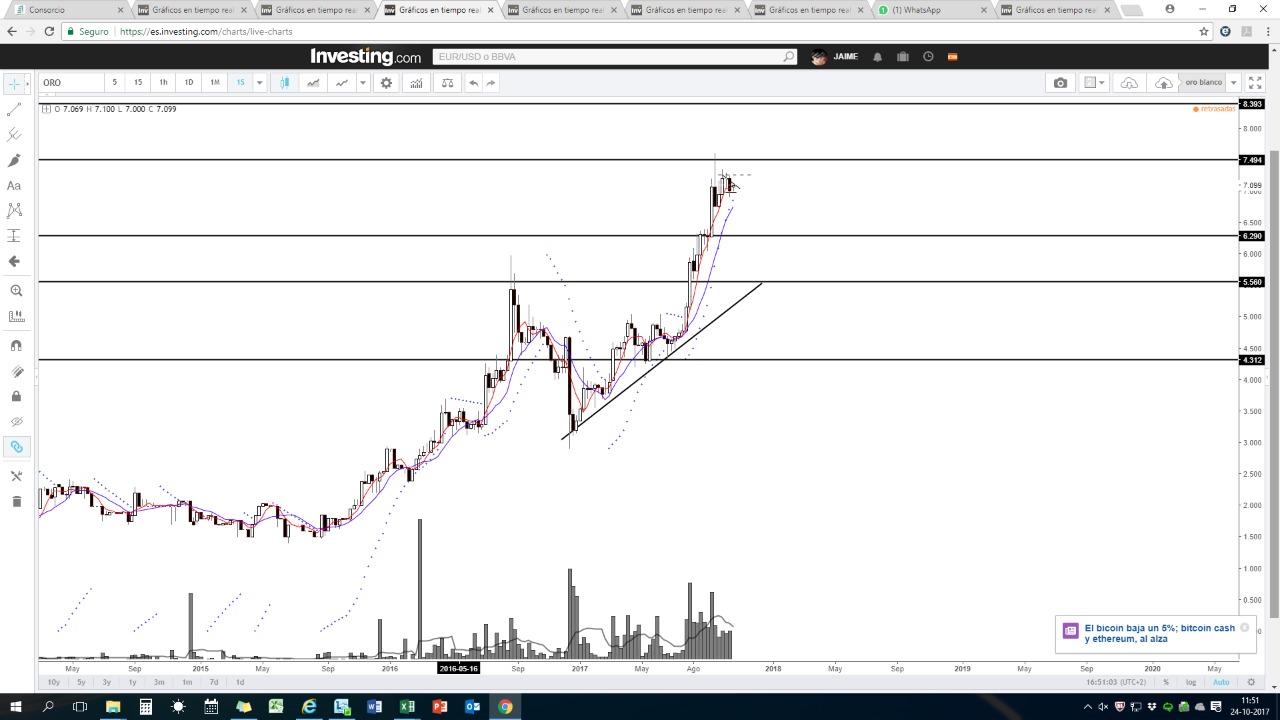The width and height of the screenshot is (1280, 720).
Task: Select area chart style
Action: tap(313, 83)
